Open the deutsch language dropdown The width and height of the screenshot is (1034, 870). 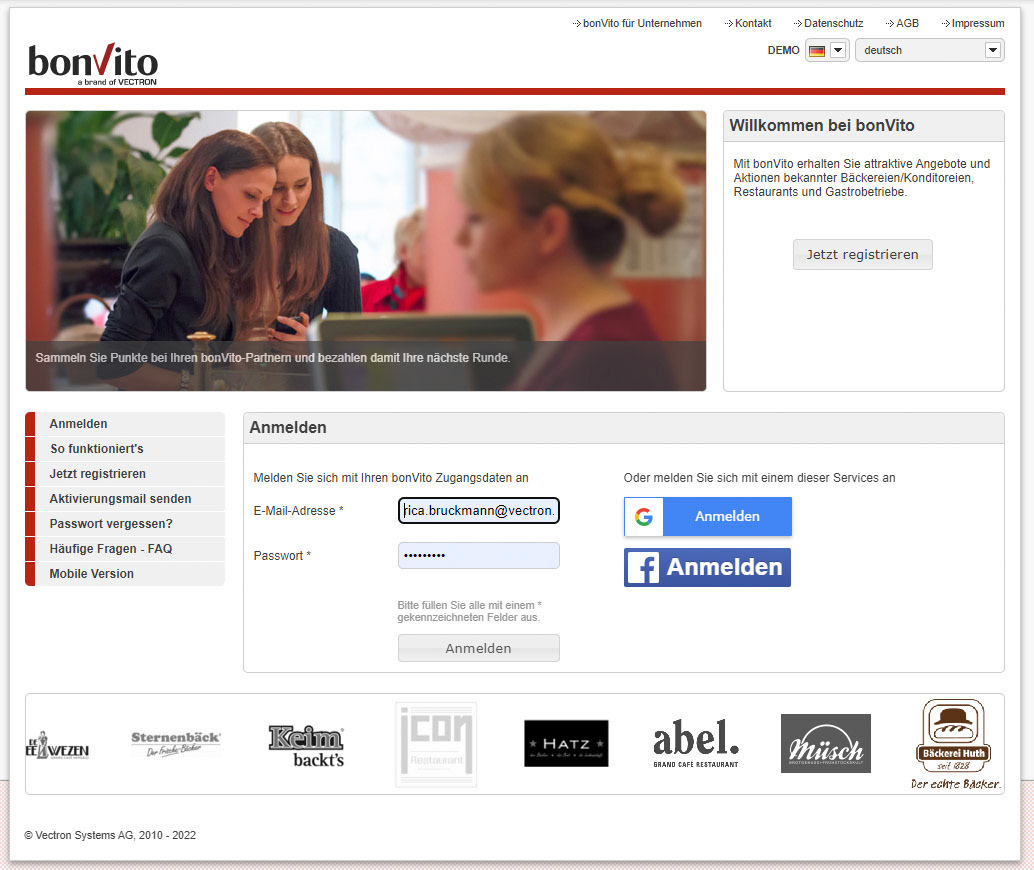pos(929,50)
